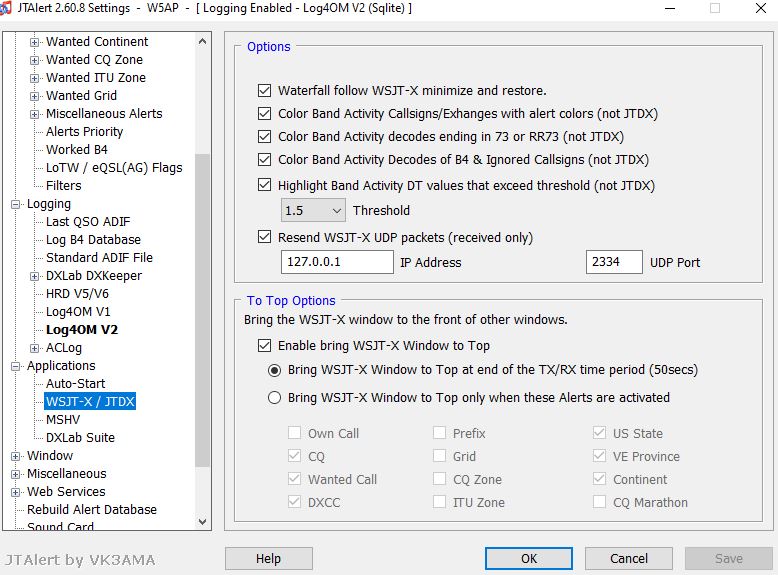
Task: Select WSJT-X / JTDX tree item
Action: point(90,401)
